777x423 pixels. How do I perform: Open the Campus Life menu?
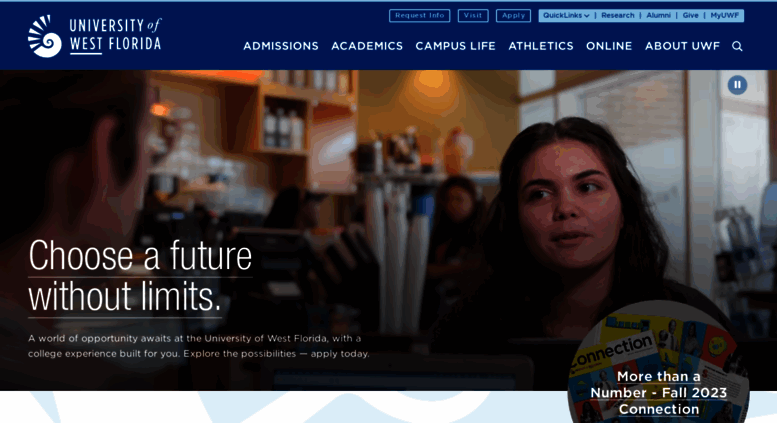point(455,46)
